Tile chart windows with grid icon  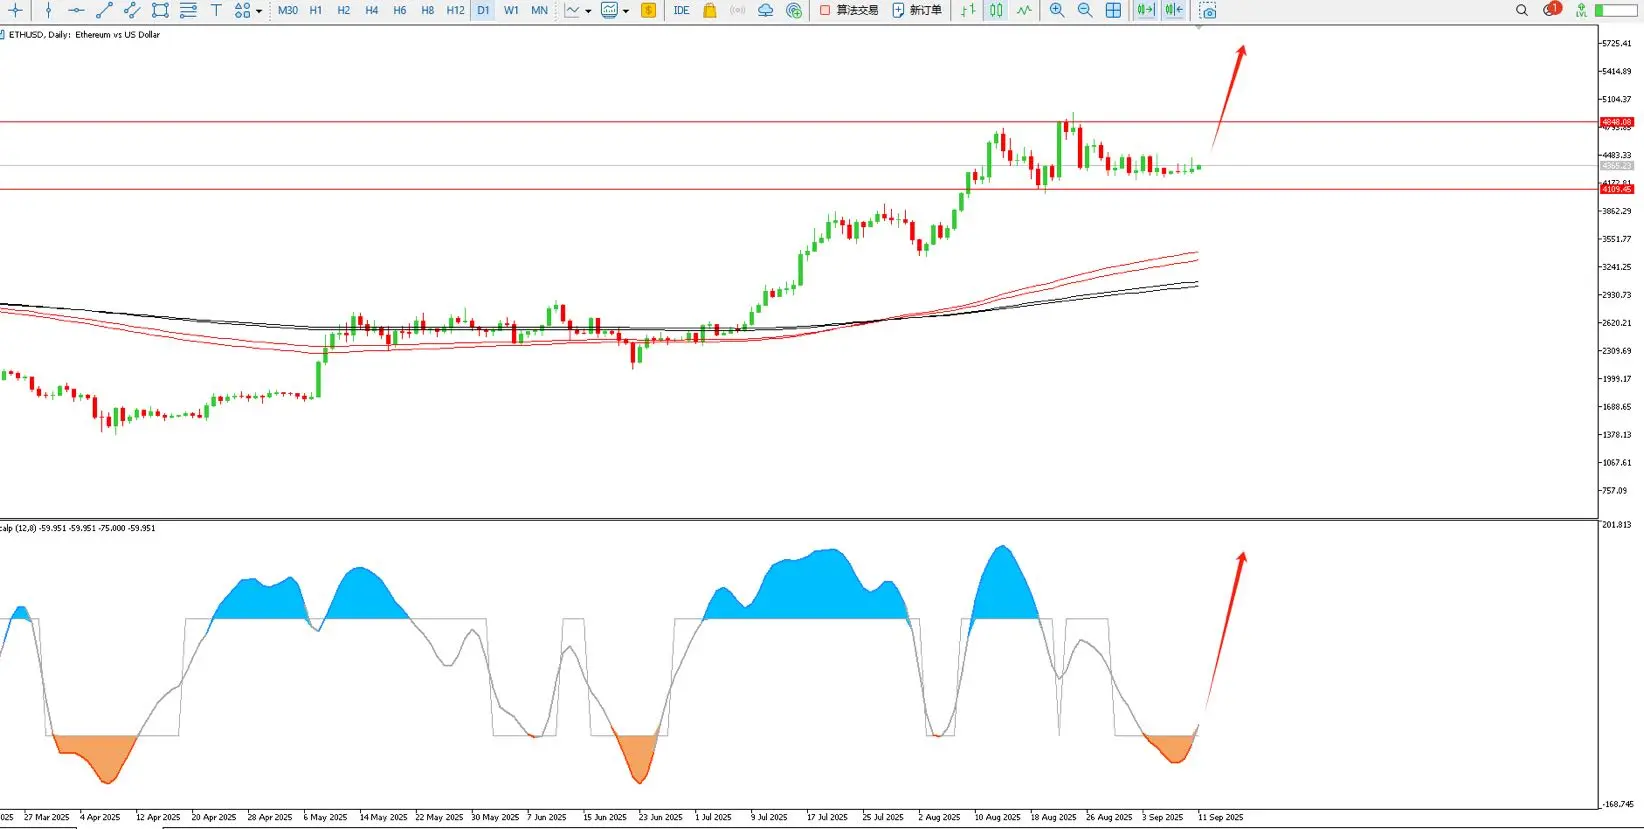tap(1113, 10)
